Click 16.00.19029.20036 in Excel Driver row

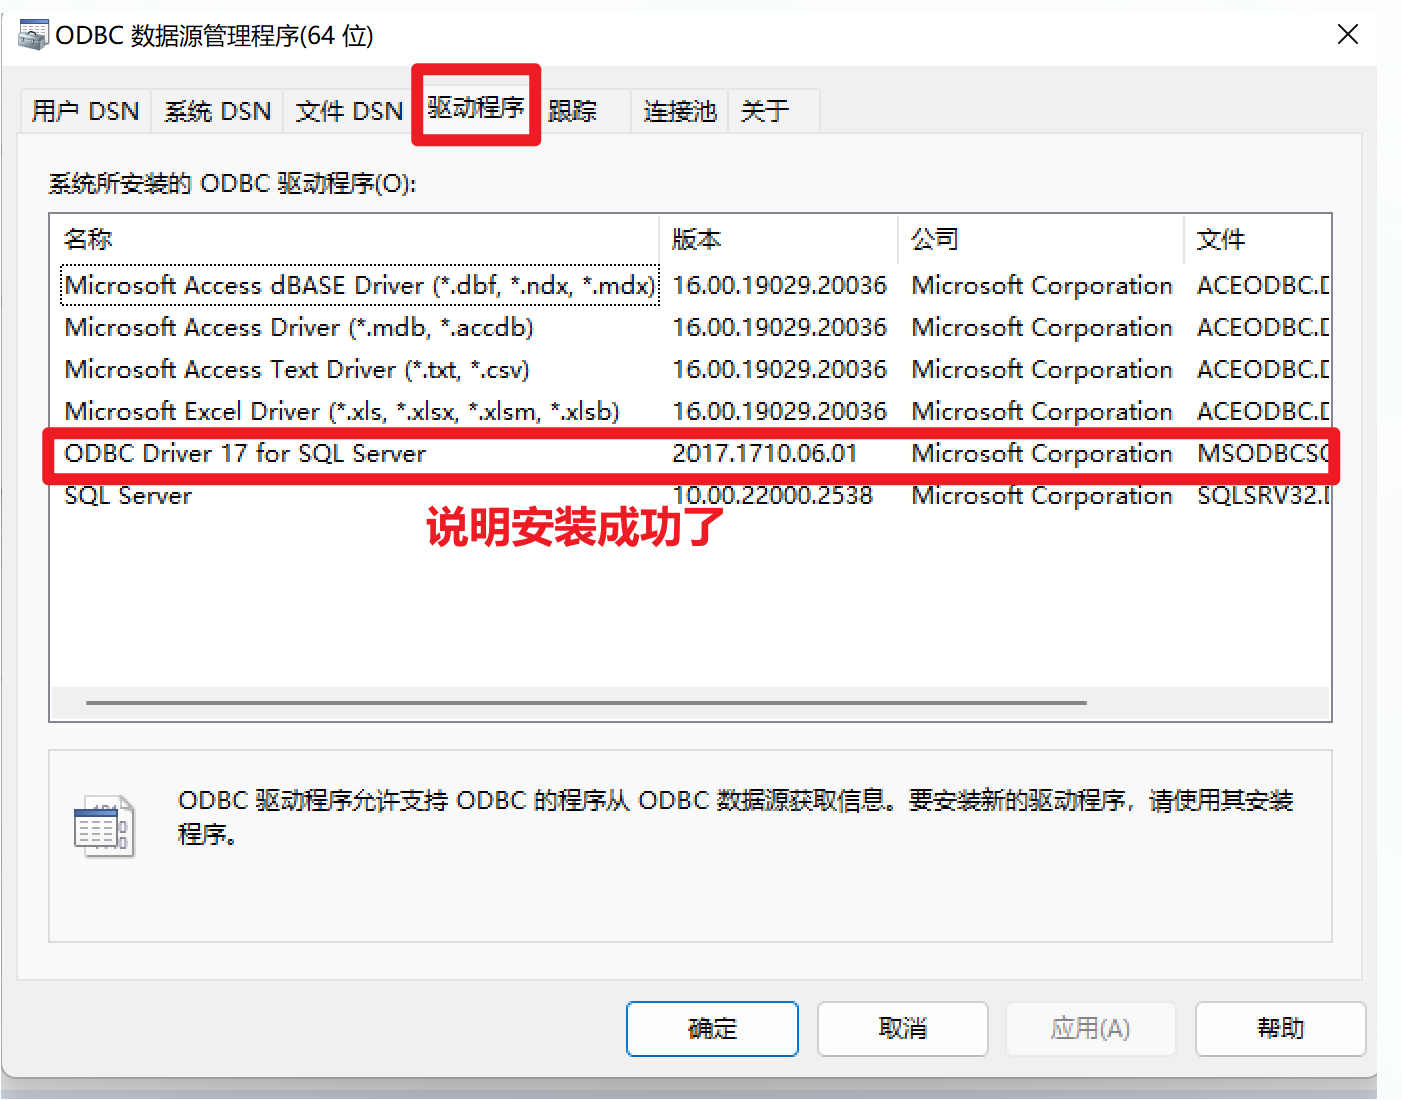point(779,411)
